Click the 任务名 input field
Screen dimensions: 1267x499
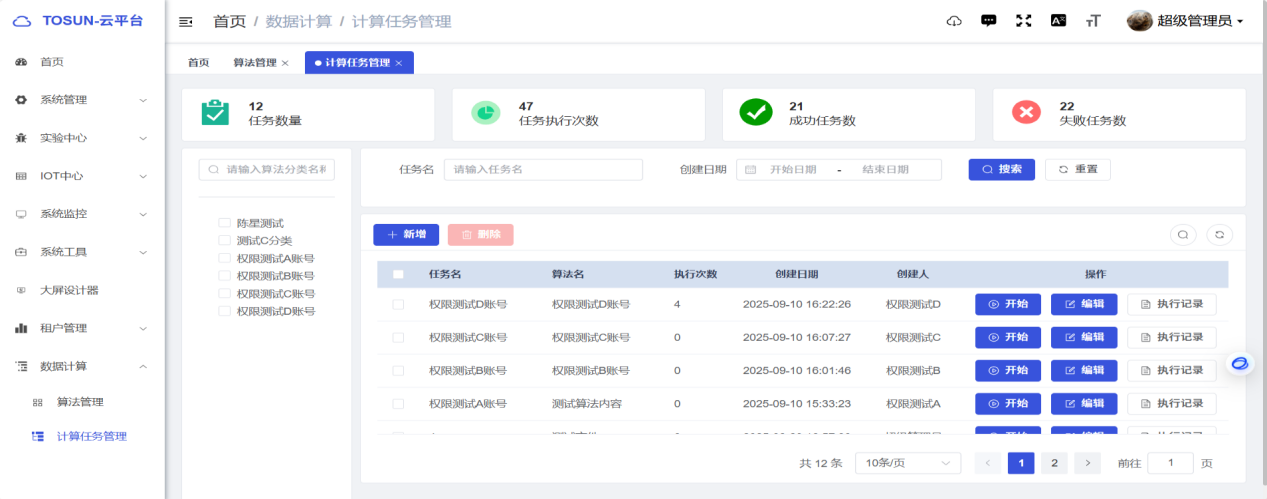pos(543,169)
